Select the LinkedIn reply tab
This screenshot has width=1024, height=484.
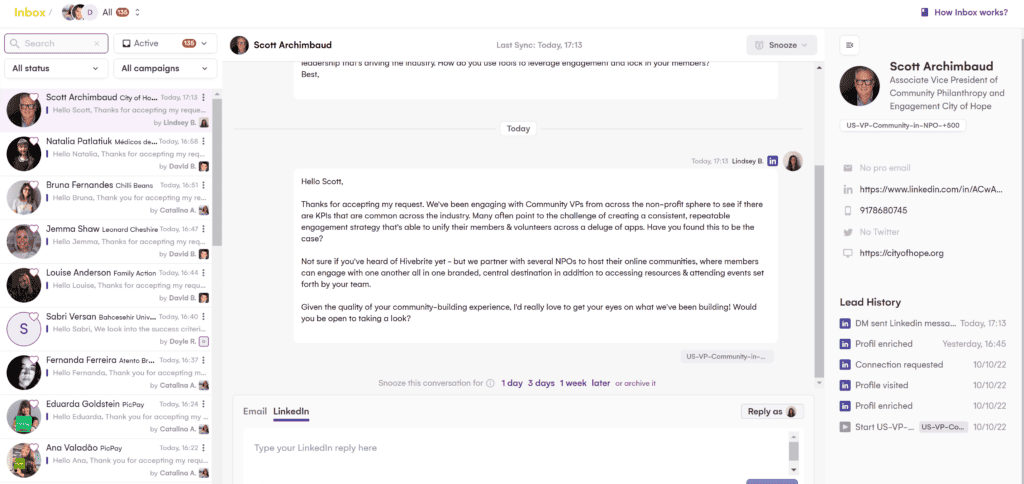[x=291, y=411]
